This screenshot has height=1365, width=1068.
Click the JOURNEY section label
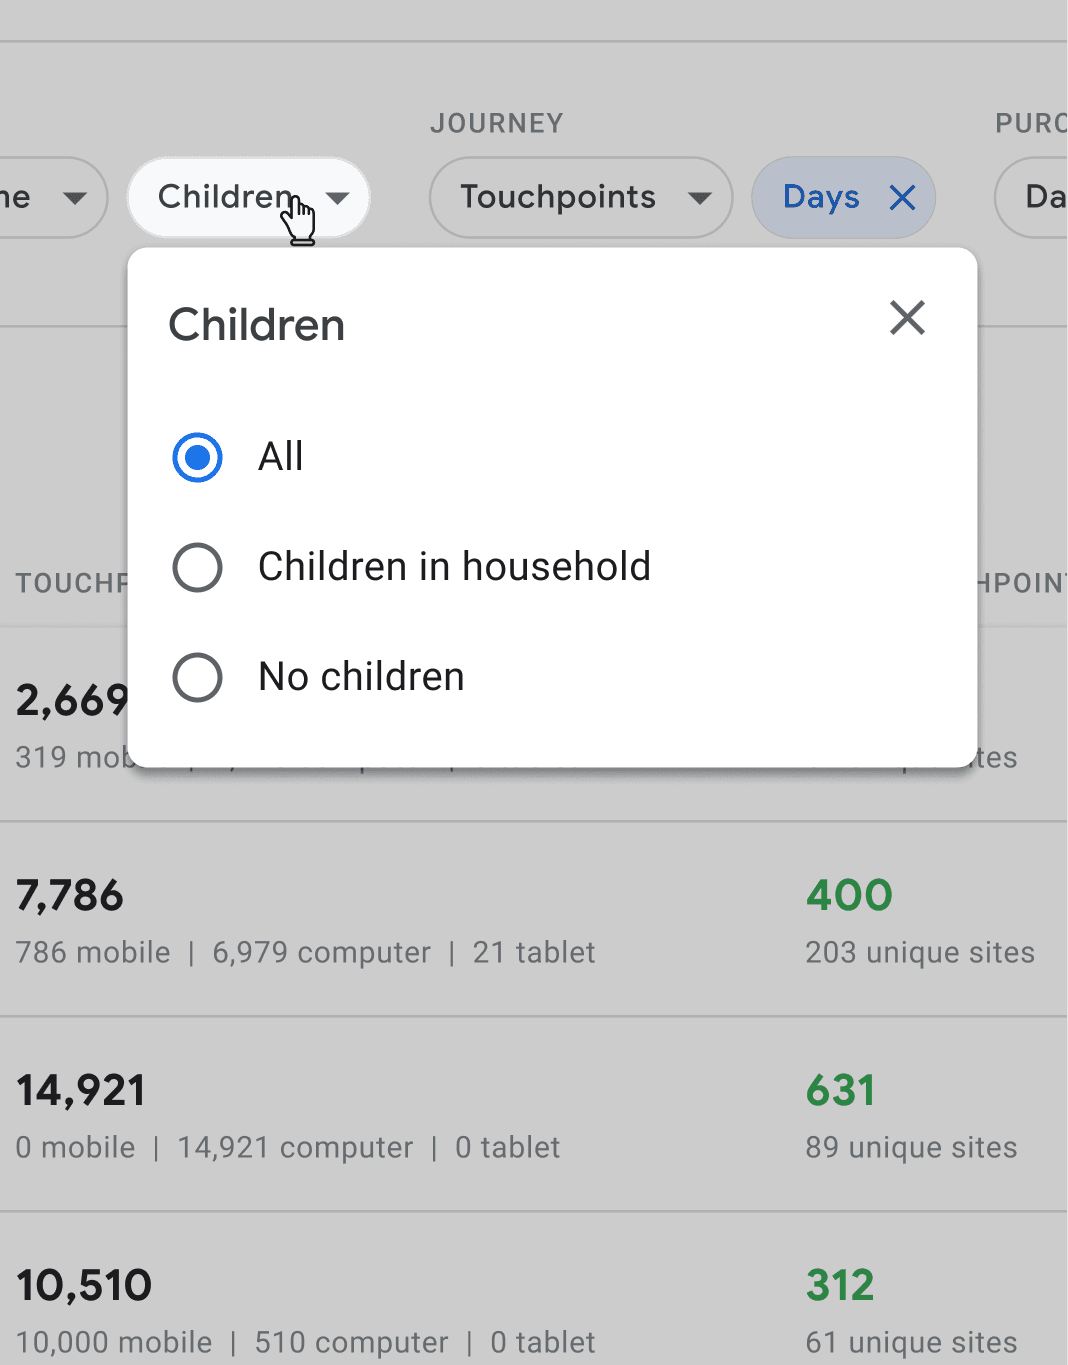(x=497, y=123)
